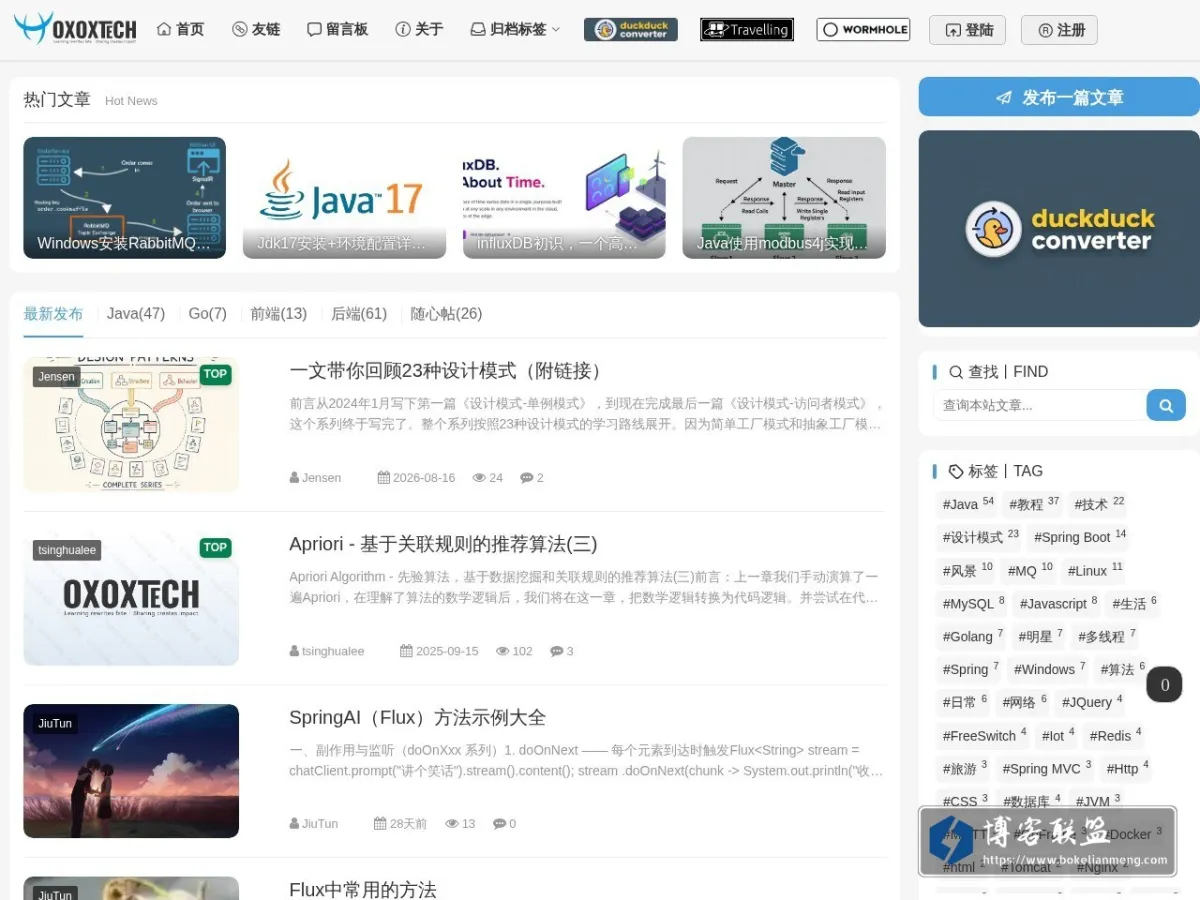Click comment icon showing 3 comments
1200x900 pixels.
tap(556, 651)
